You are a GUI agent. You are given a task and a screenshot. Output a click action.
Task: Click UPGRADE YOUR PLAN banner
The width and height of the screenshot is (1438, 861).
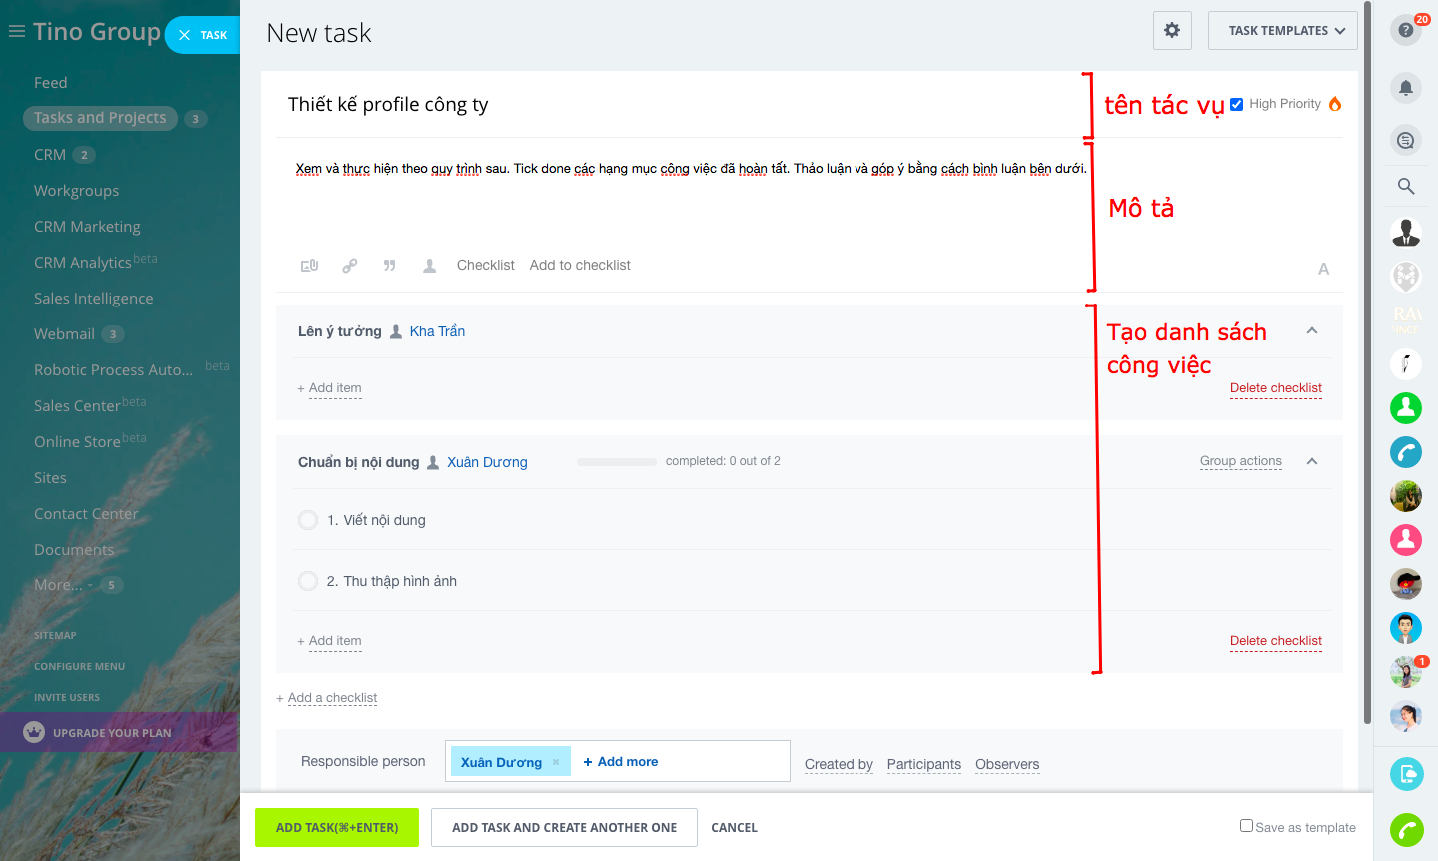119,732
